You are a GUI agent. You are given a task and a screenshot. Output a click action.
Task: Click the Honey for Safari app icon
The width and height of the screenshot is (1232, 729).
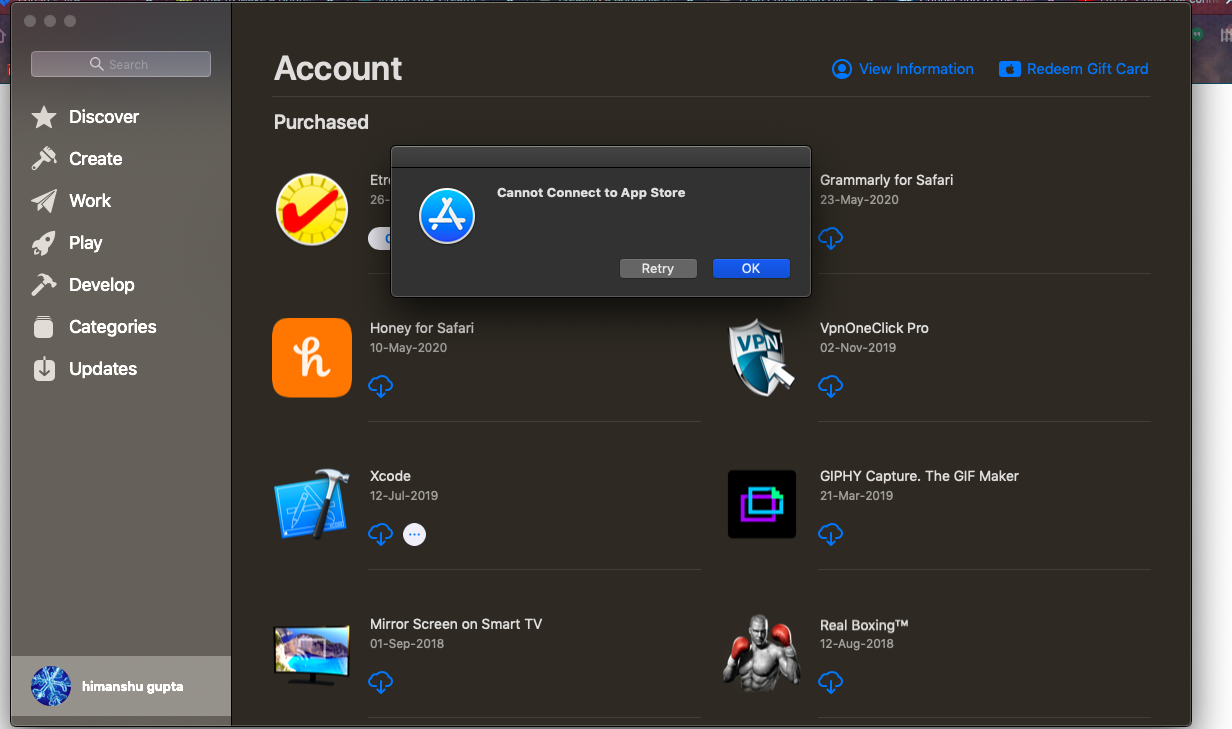pyautogui.click(x=312, y=358)
